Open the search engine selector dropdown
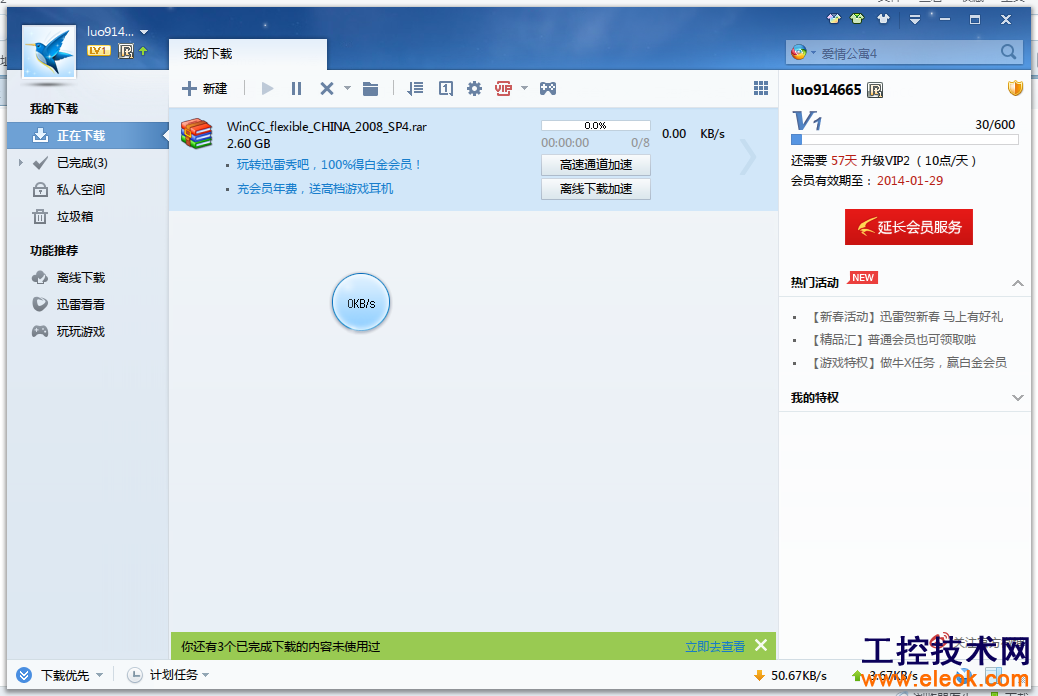 [x=813, y=52]
